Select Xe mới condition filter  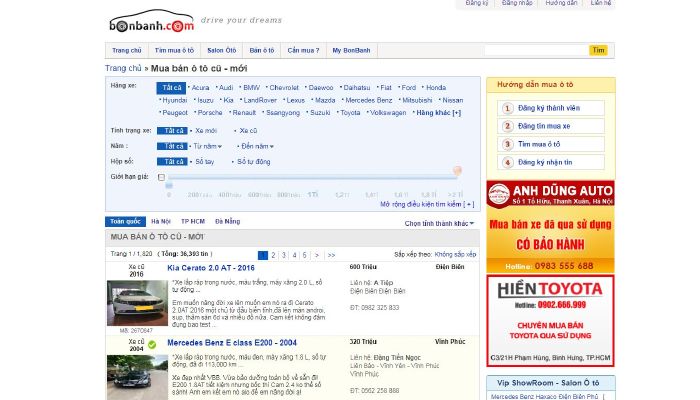tap(206, 131)
